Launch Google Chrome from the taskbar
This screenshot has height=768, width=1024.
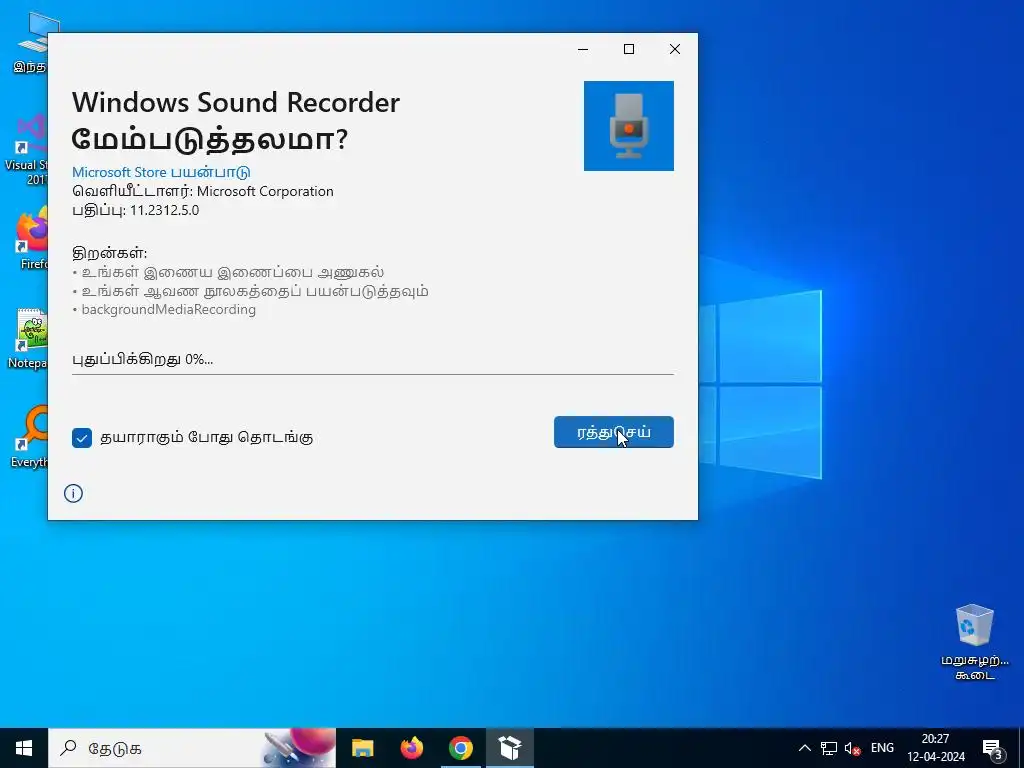[x=460, y=748]
